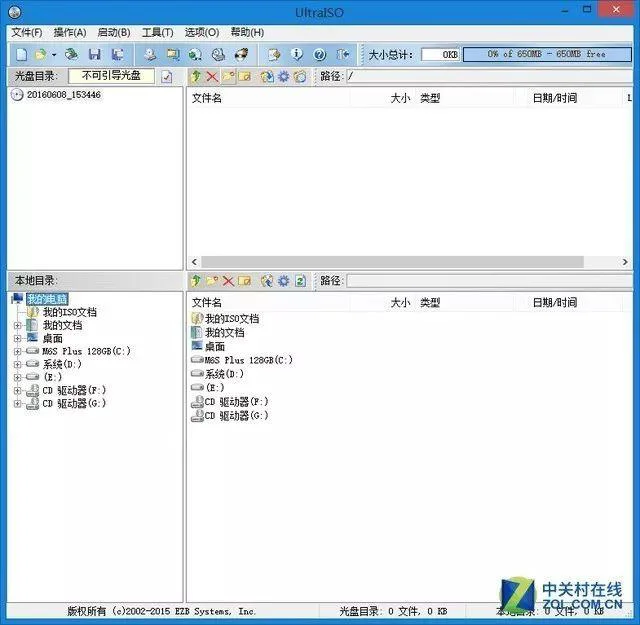Select 我的电脑 in local tree

(47, 299)
